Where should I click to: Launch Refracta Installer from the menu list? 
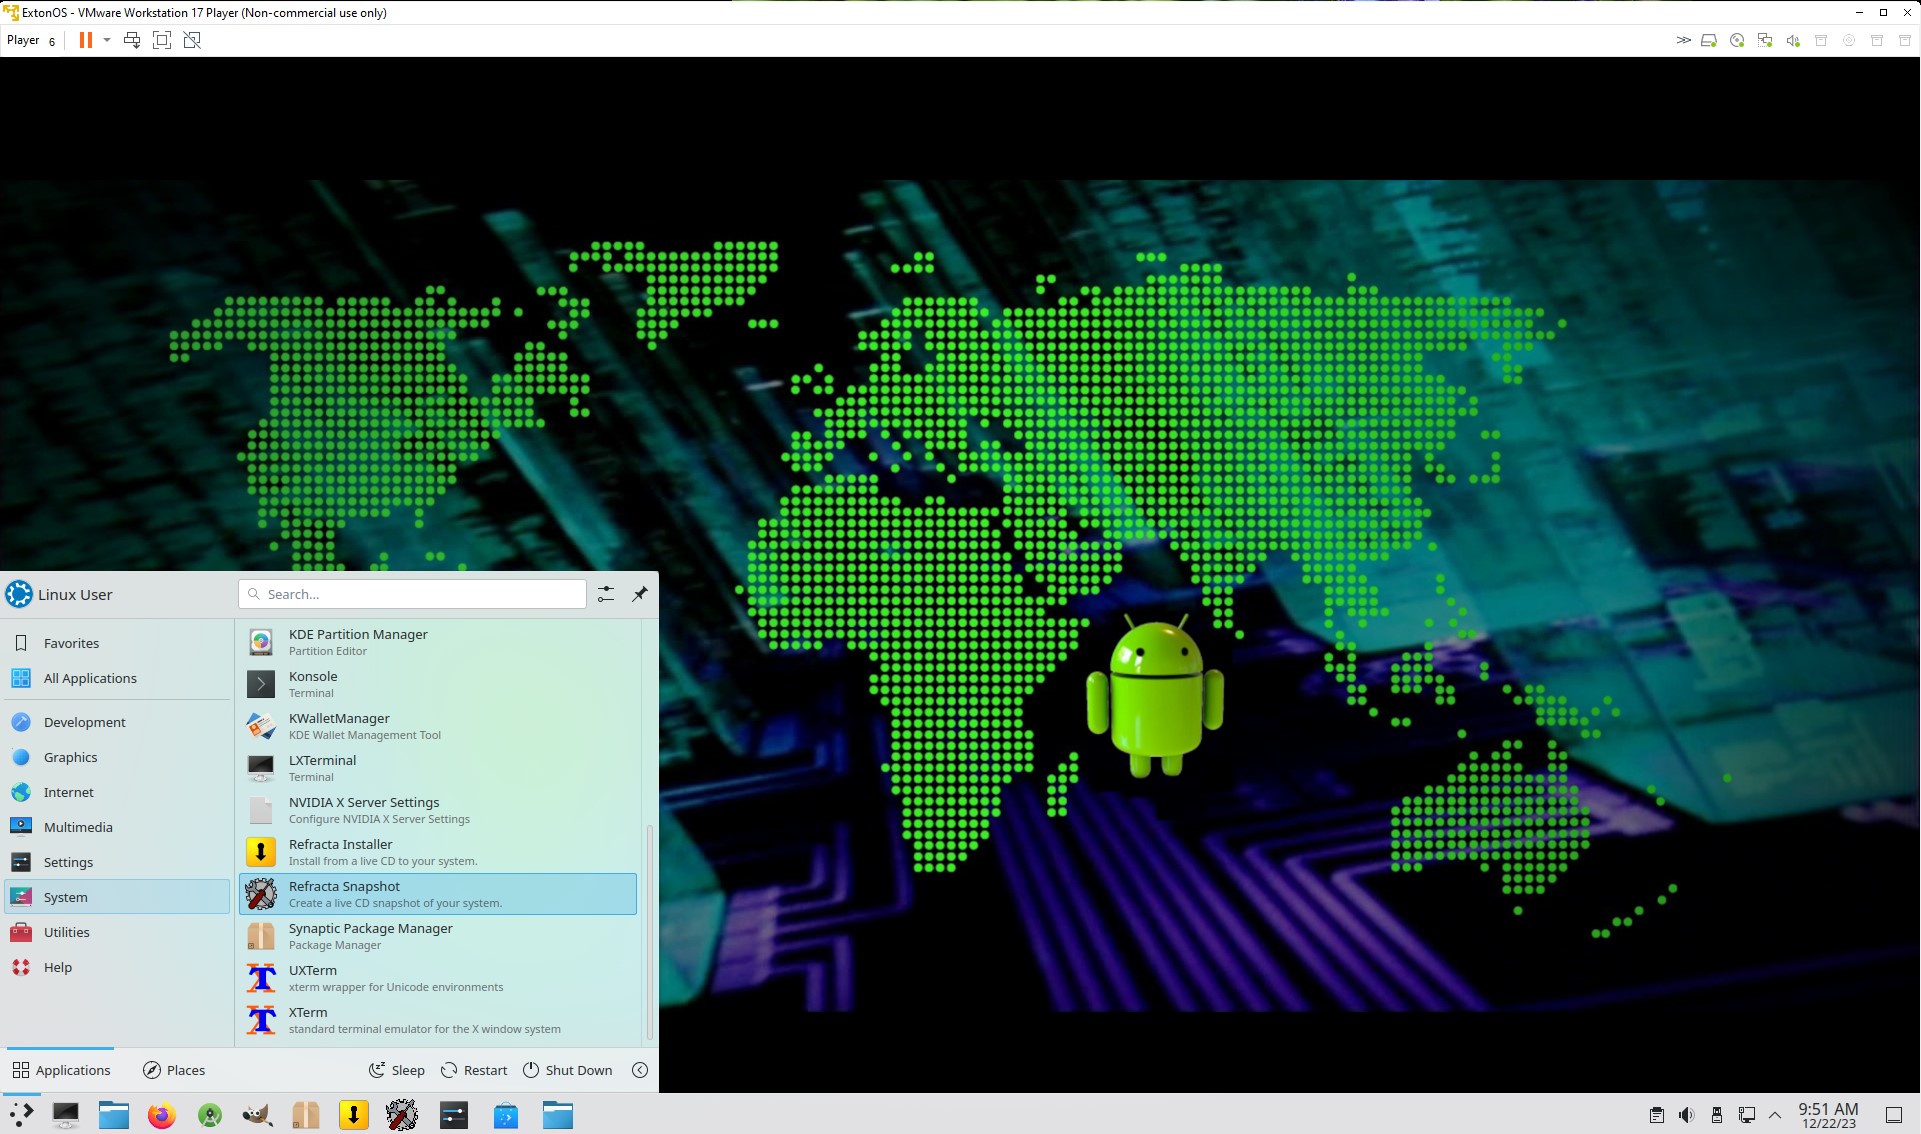[x=438, y=852]
